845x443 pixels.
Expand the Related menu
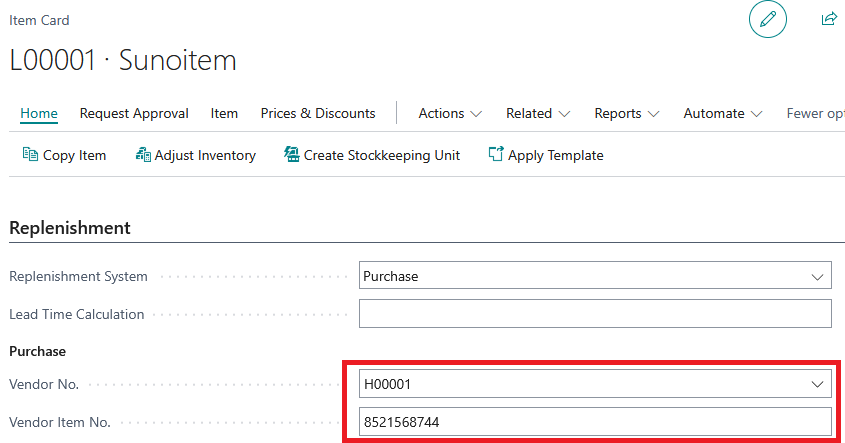point(538,114)
